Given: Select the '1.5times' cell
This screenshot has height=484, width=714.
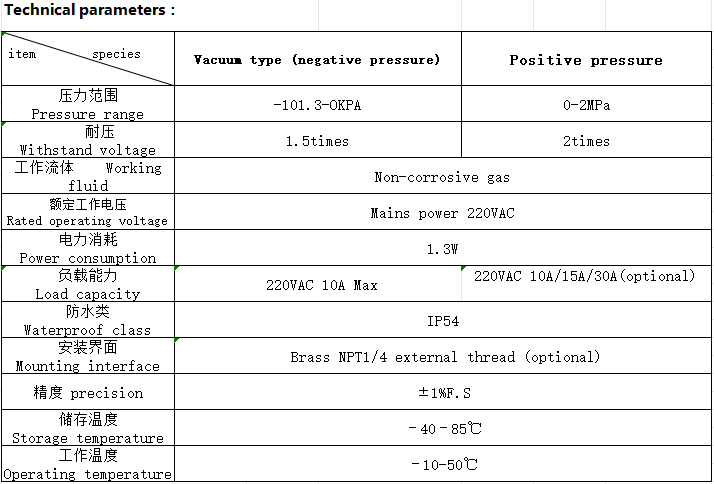Looking at the screenshot, I should point(317,141).
